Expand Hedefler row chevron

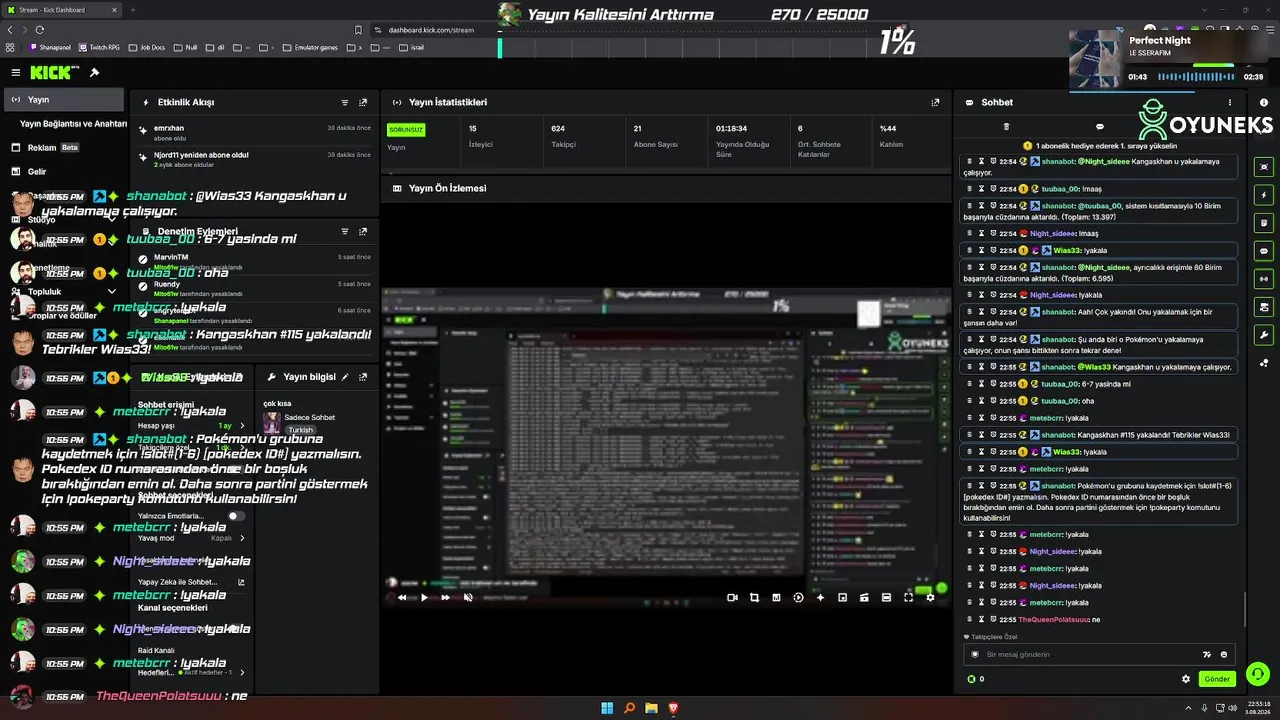242,672
